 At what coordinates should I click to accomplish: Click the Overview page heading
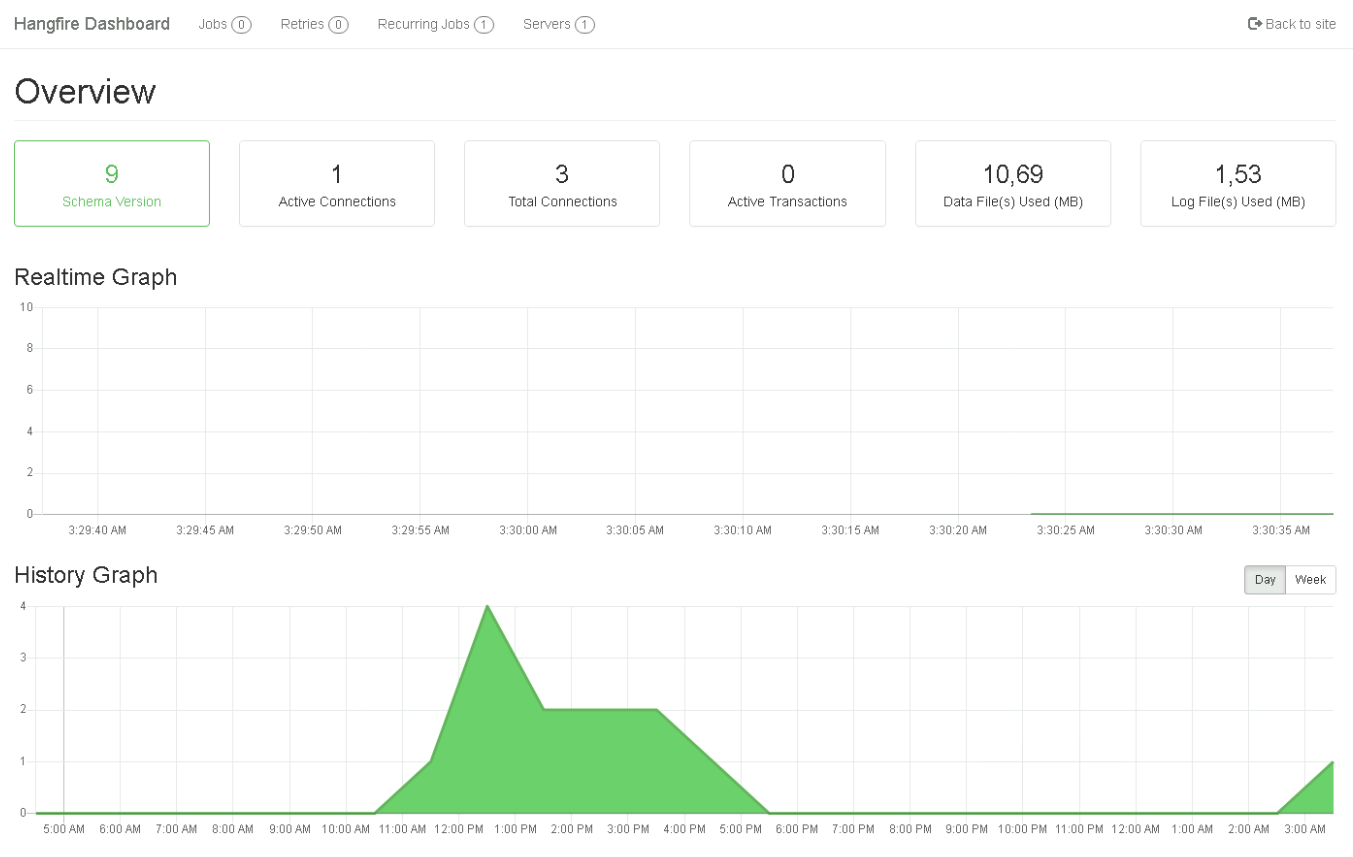[x=85, y=92]
